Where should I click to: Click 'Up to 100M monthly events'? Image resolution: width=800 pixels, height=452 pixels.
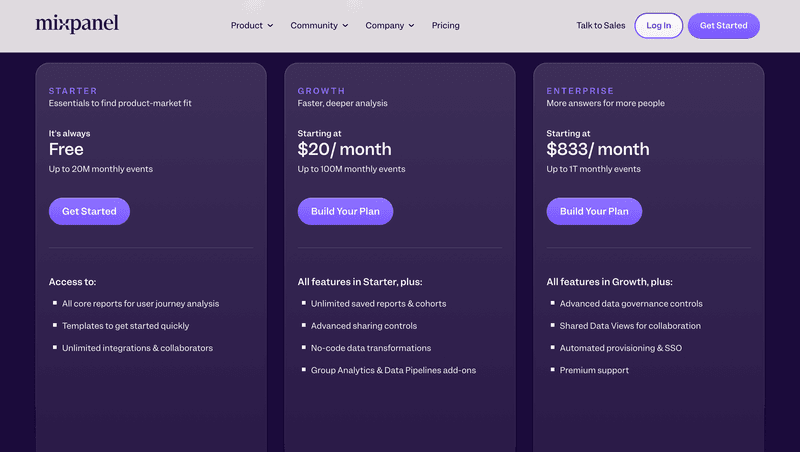352,169
